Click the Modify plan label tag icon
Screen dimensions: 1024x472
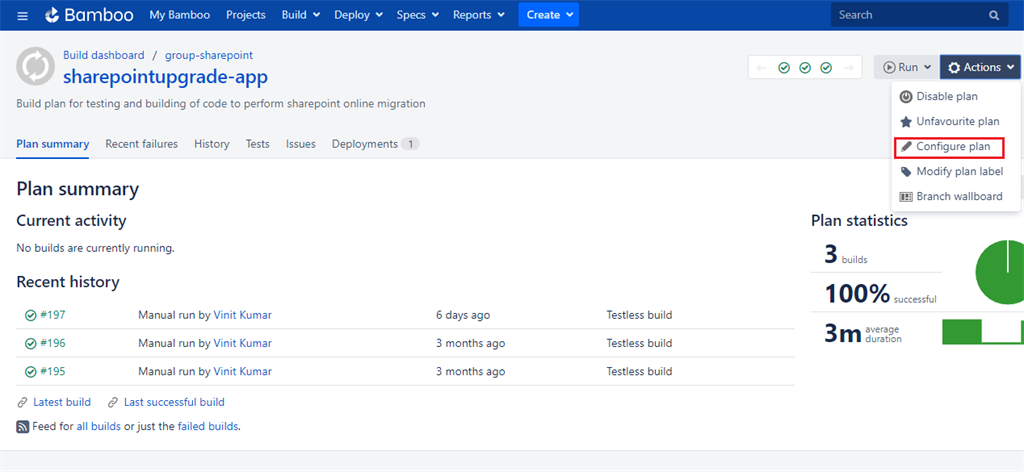pos(906,172)
